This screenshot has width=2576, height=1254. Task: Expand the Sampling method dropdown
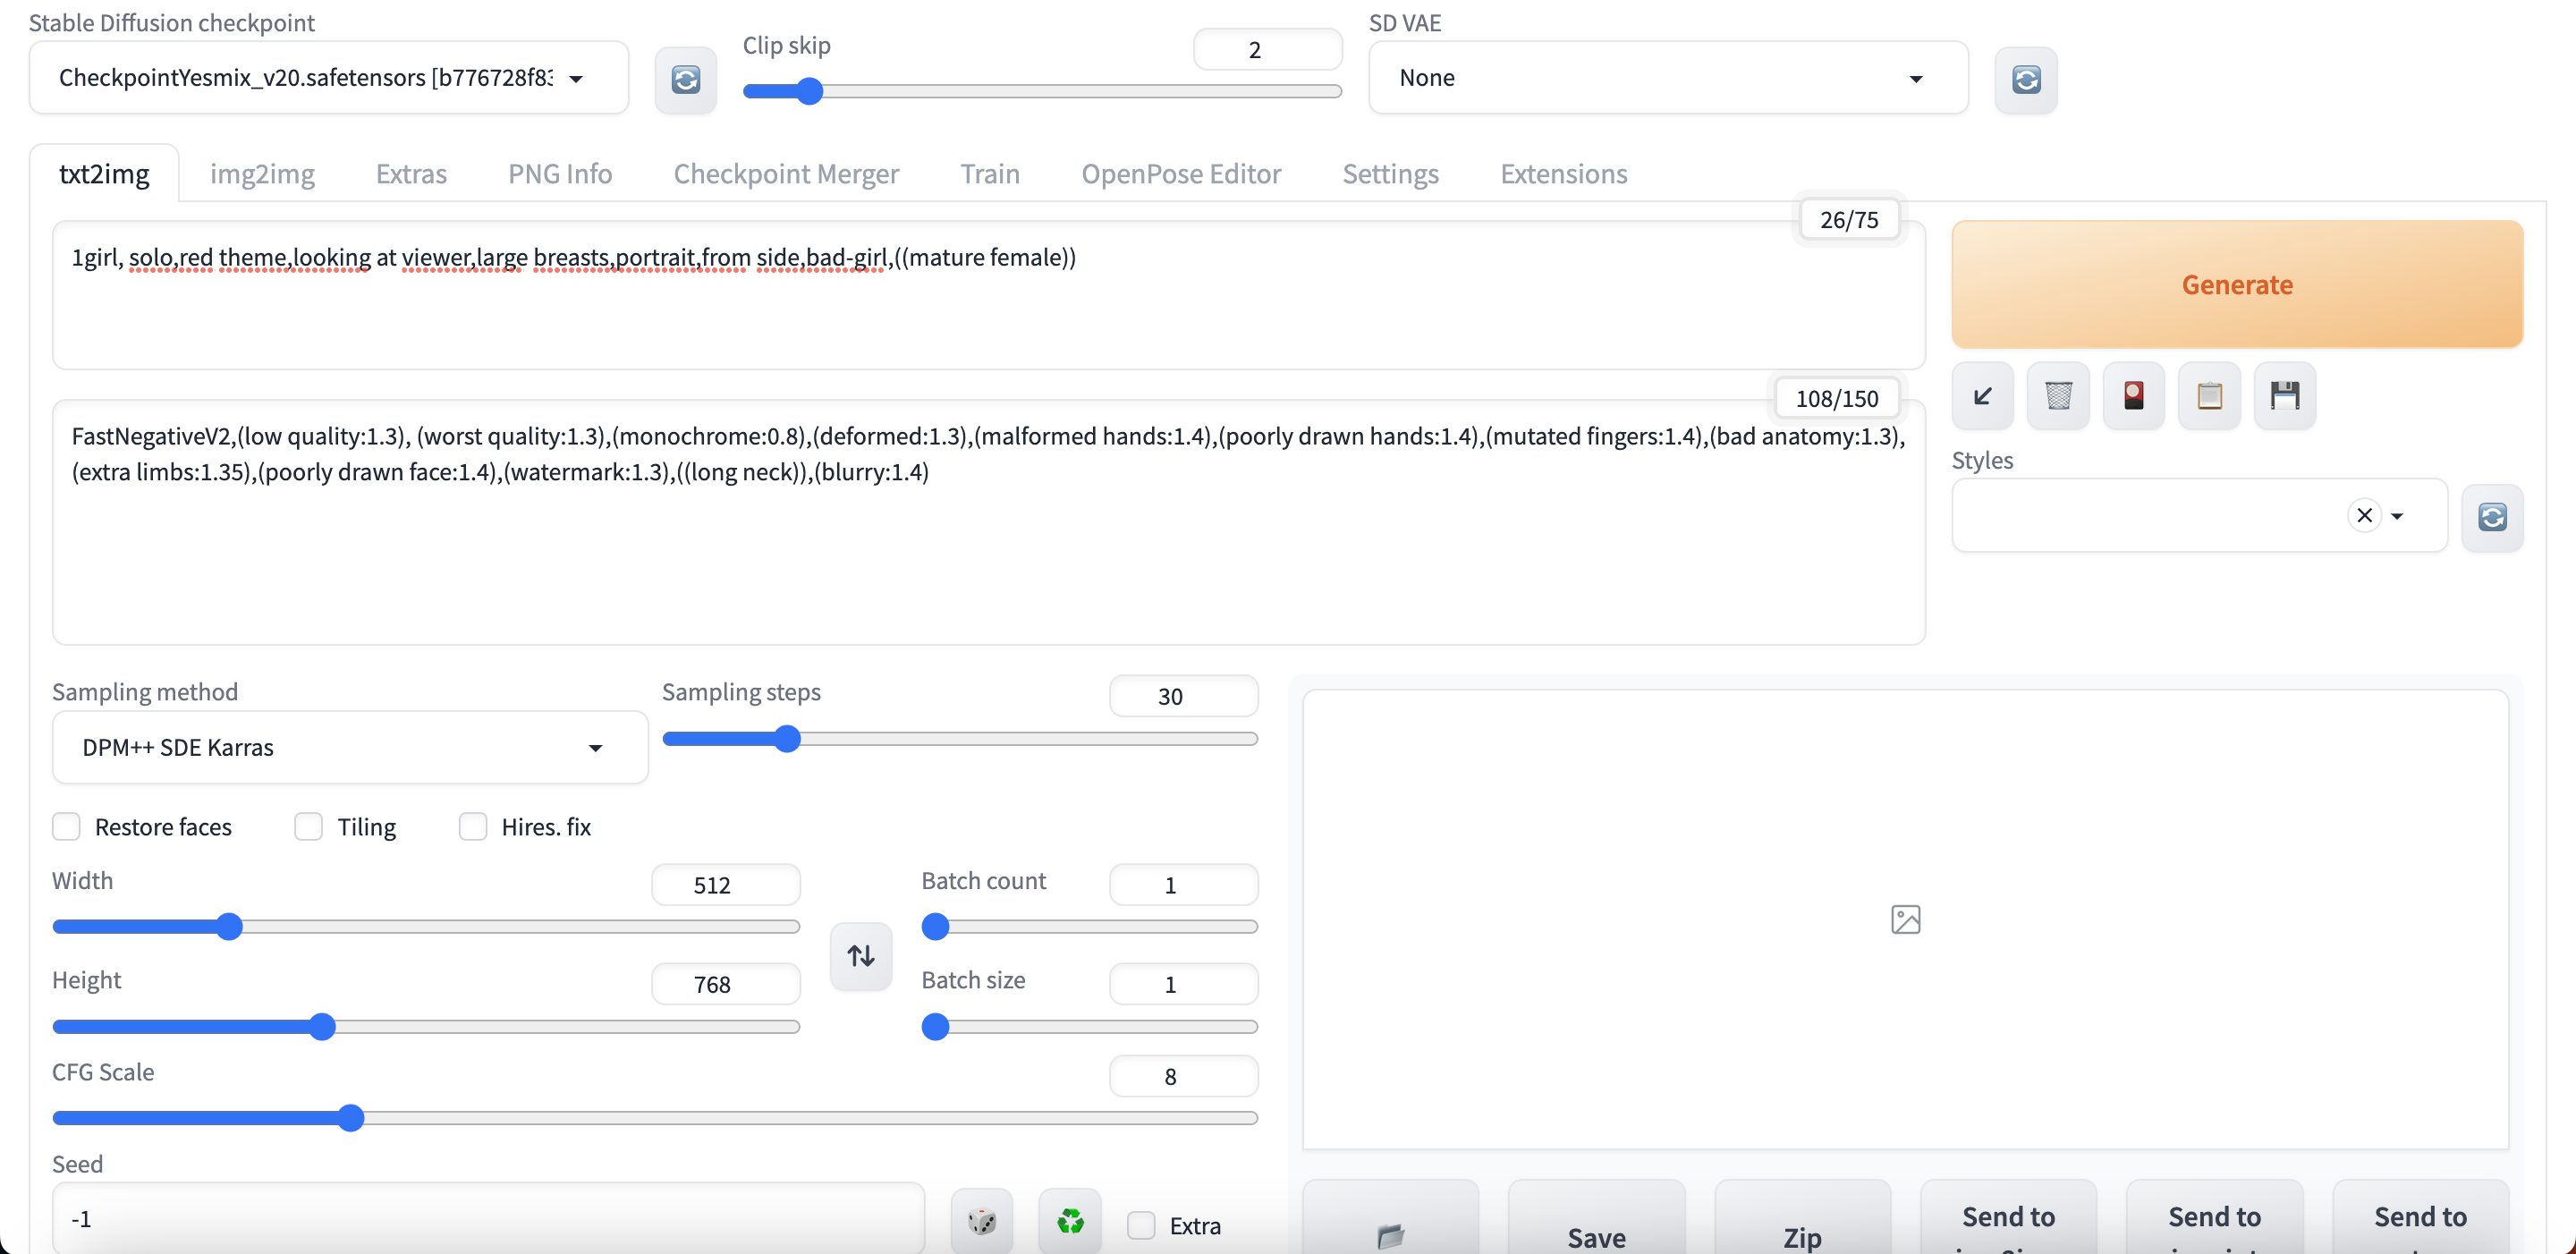[350, 748]
